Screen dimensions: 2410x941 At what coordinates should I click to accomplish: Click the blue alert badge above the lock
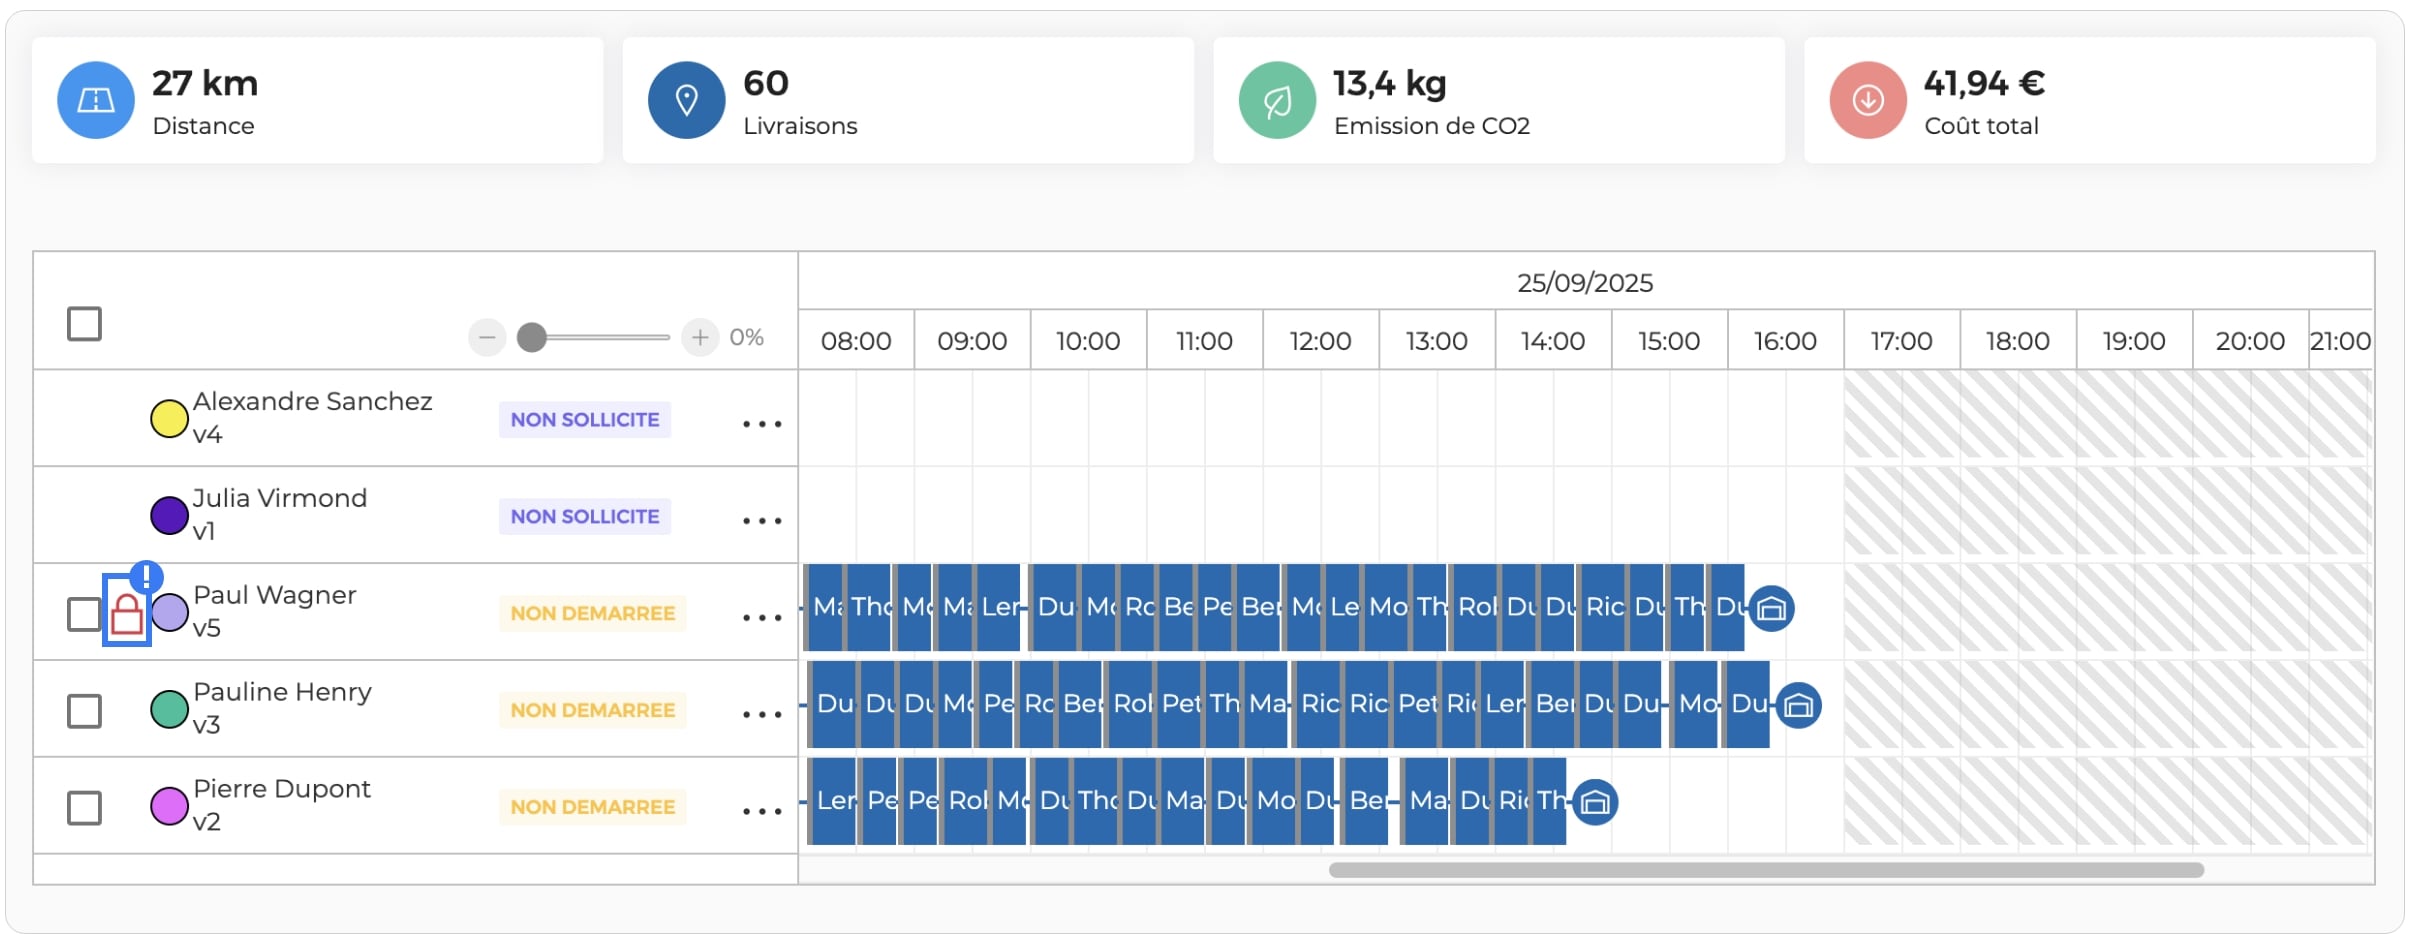(147, 577)
